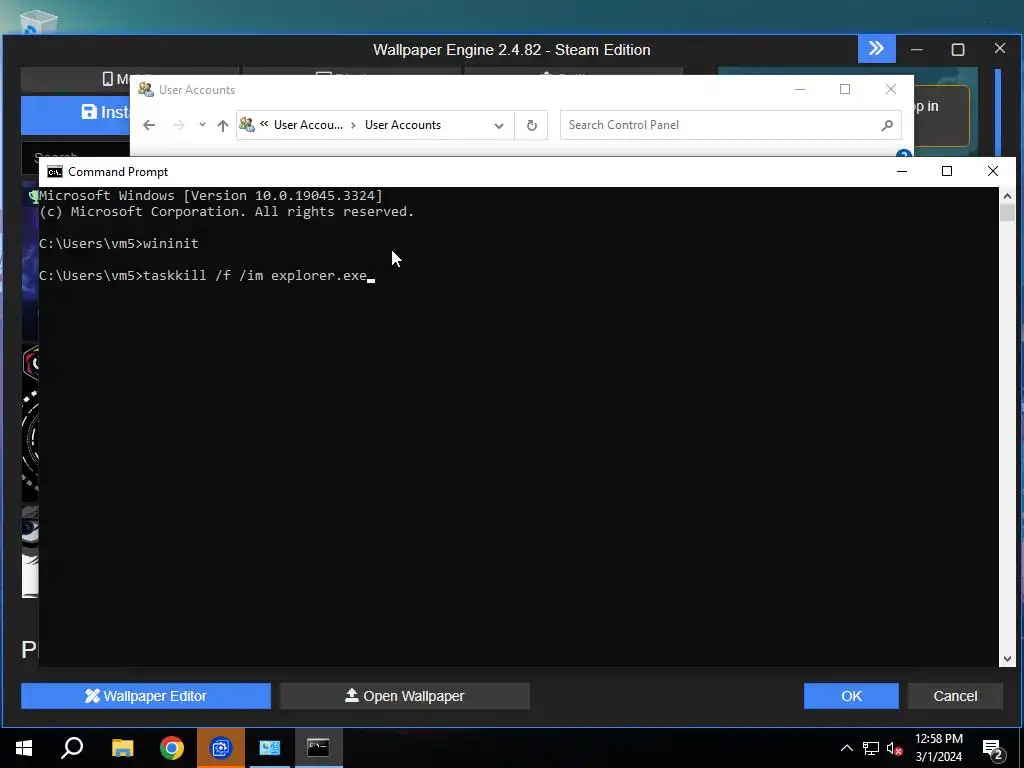Show hidden system tray icons
The height and width of the screenshot is (768, 1024).
(x=846, y=748)
